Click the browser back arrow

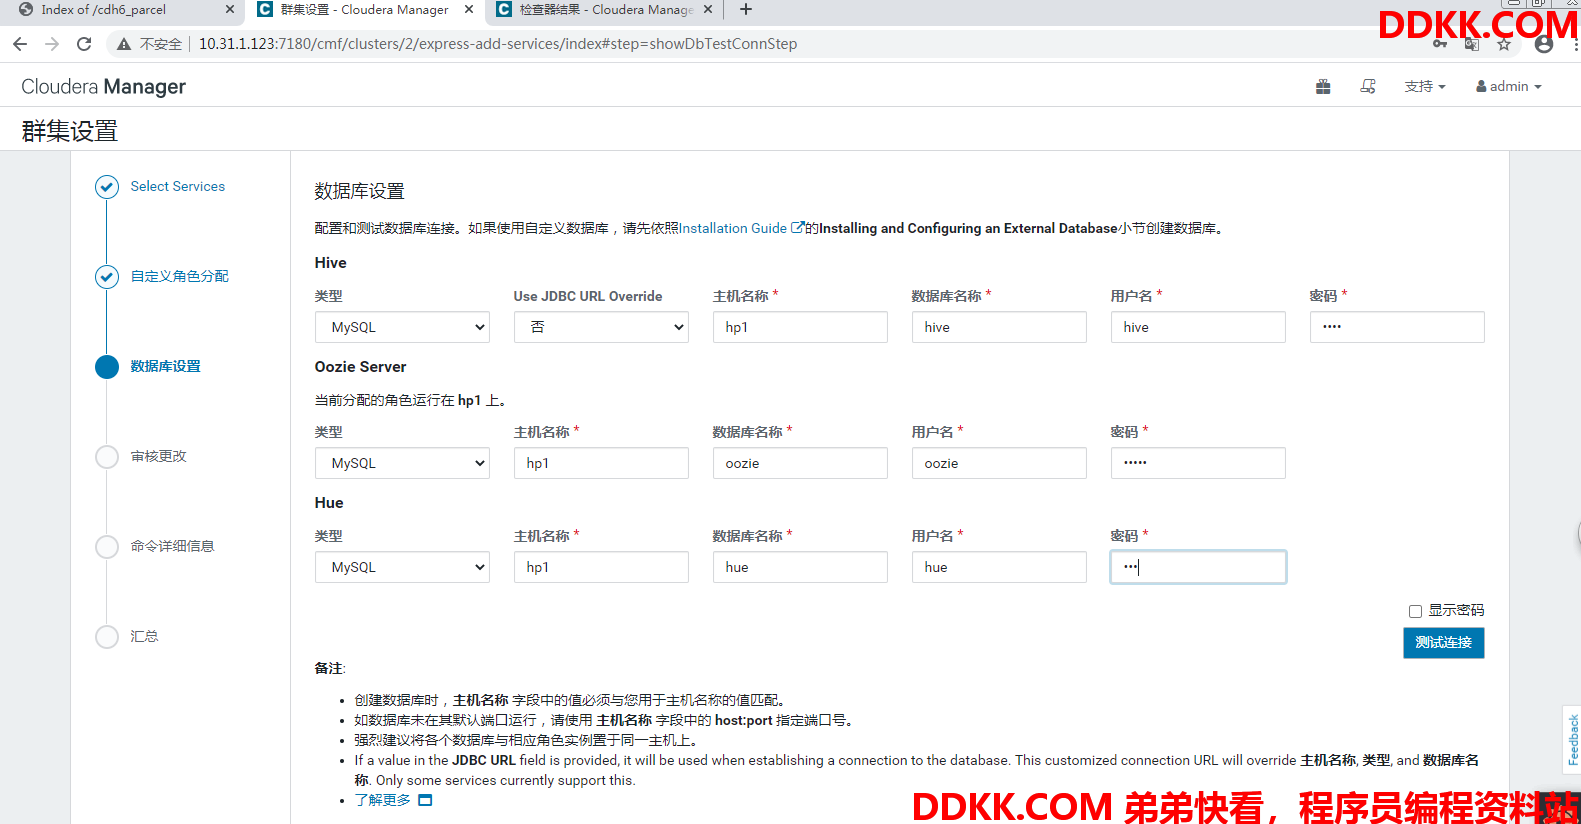point(20,44)
